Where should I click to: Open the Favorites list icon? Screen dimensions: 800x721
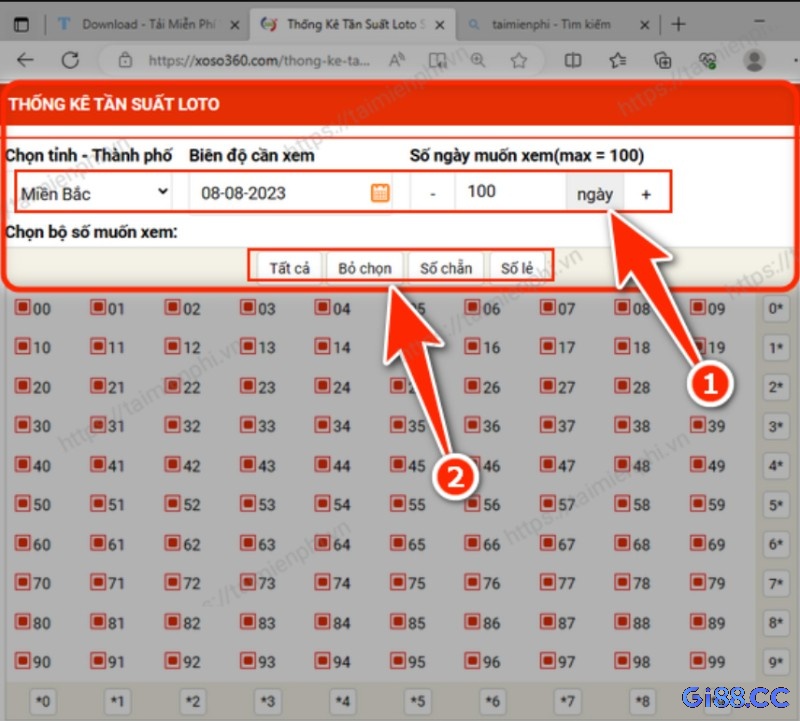(617, 60)
